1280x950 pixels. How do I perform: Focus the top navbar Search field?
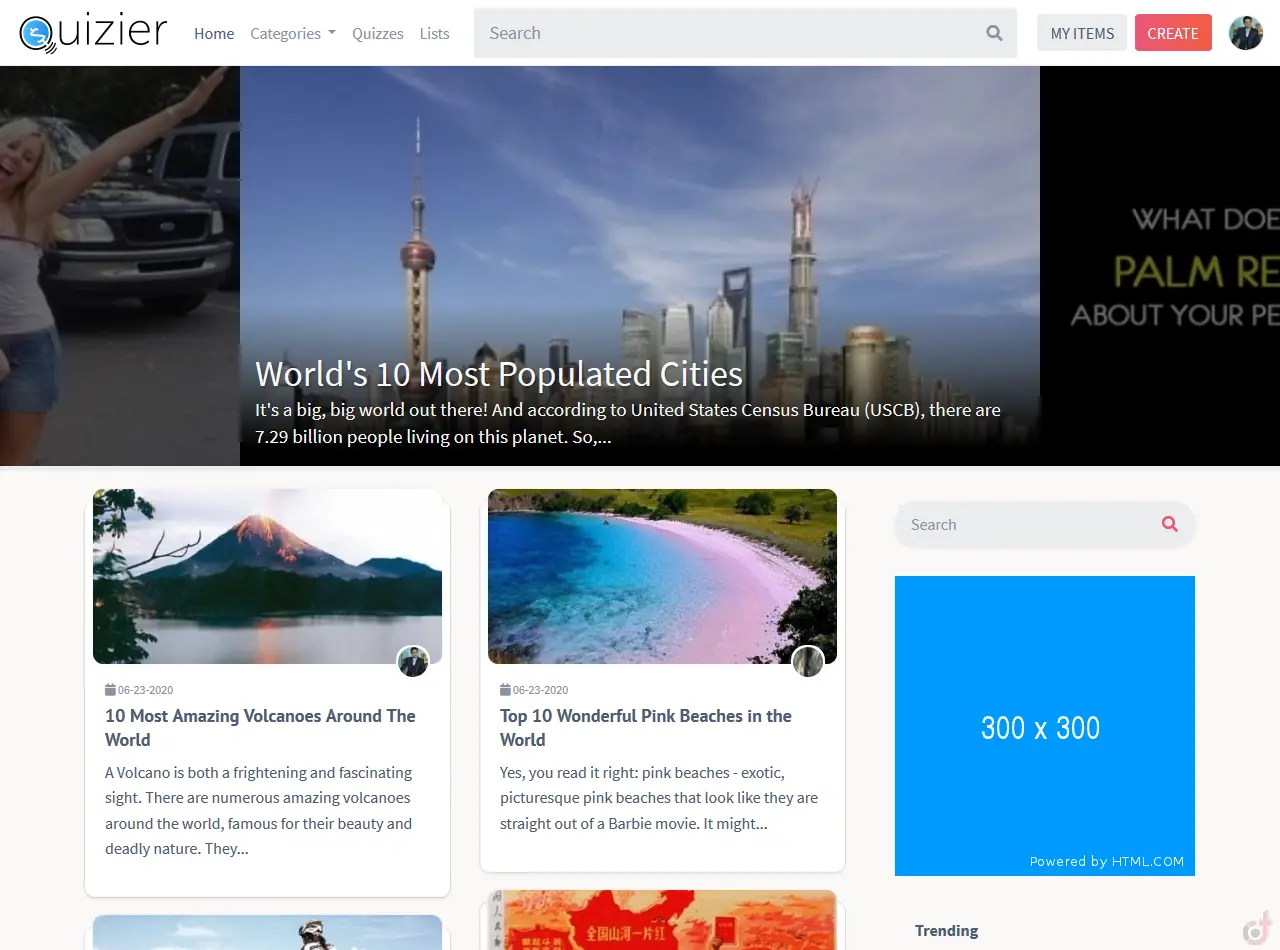point(725,33)
